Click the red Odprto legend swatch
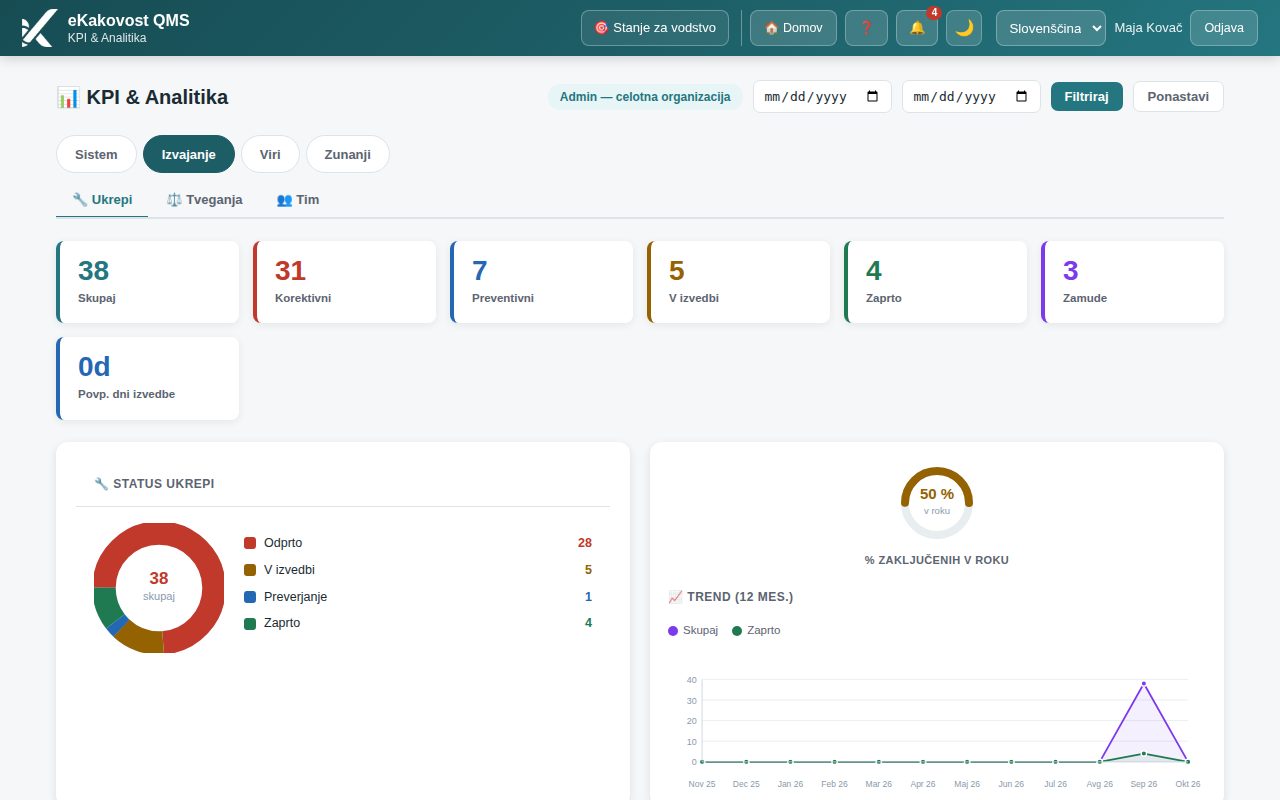Screen dimensions: 1280x800 click(250, 543)
